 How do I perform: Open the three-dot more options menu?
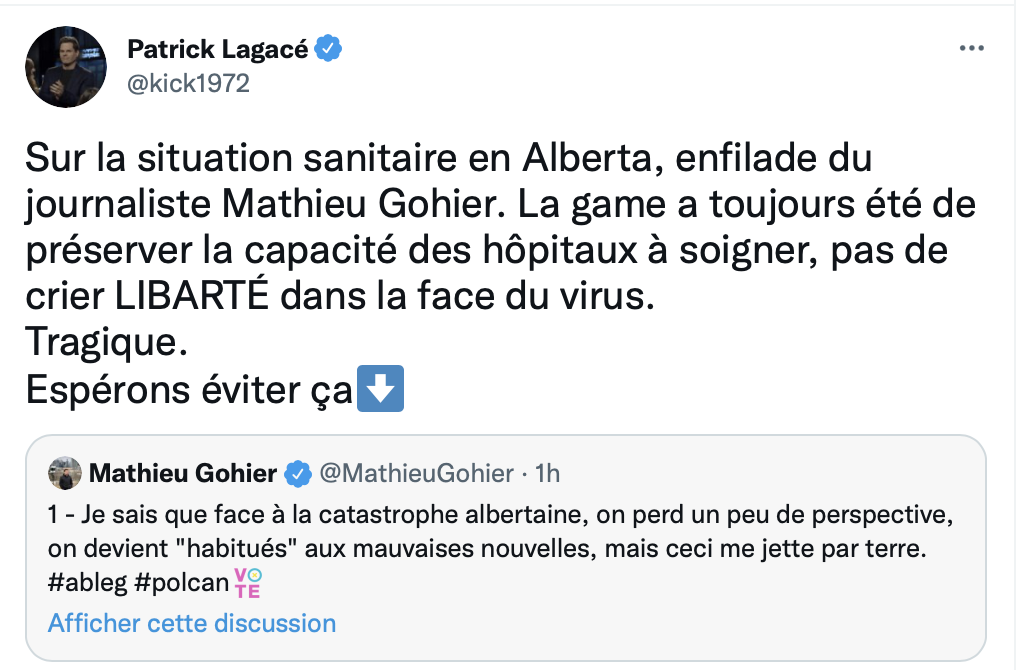click(971, 48)
